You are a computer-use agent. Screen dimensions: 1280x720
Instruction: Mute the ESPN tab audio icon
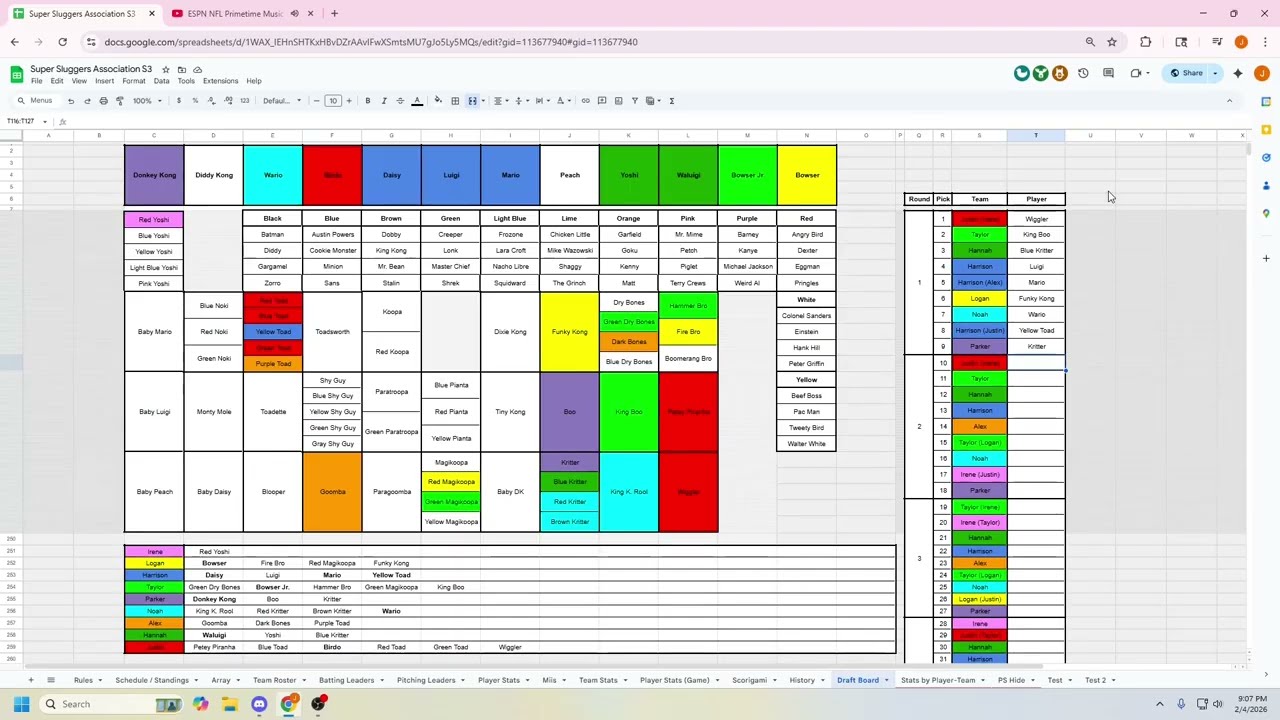[294, 13]
